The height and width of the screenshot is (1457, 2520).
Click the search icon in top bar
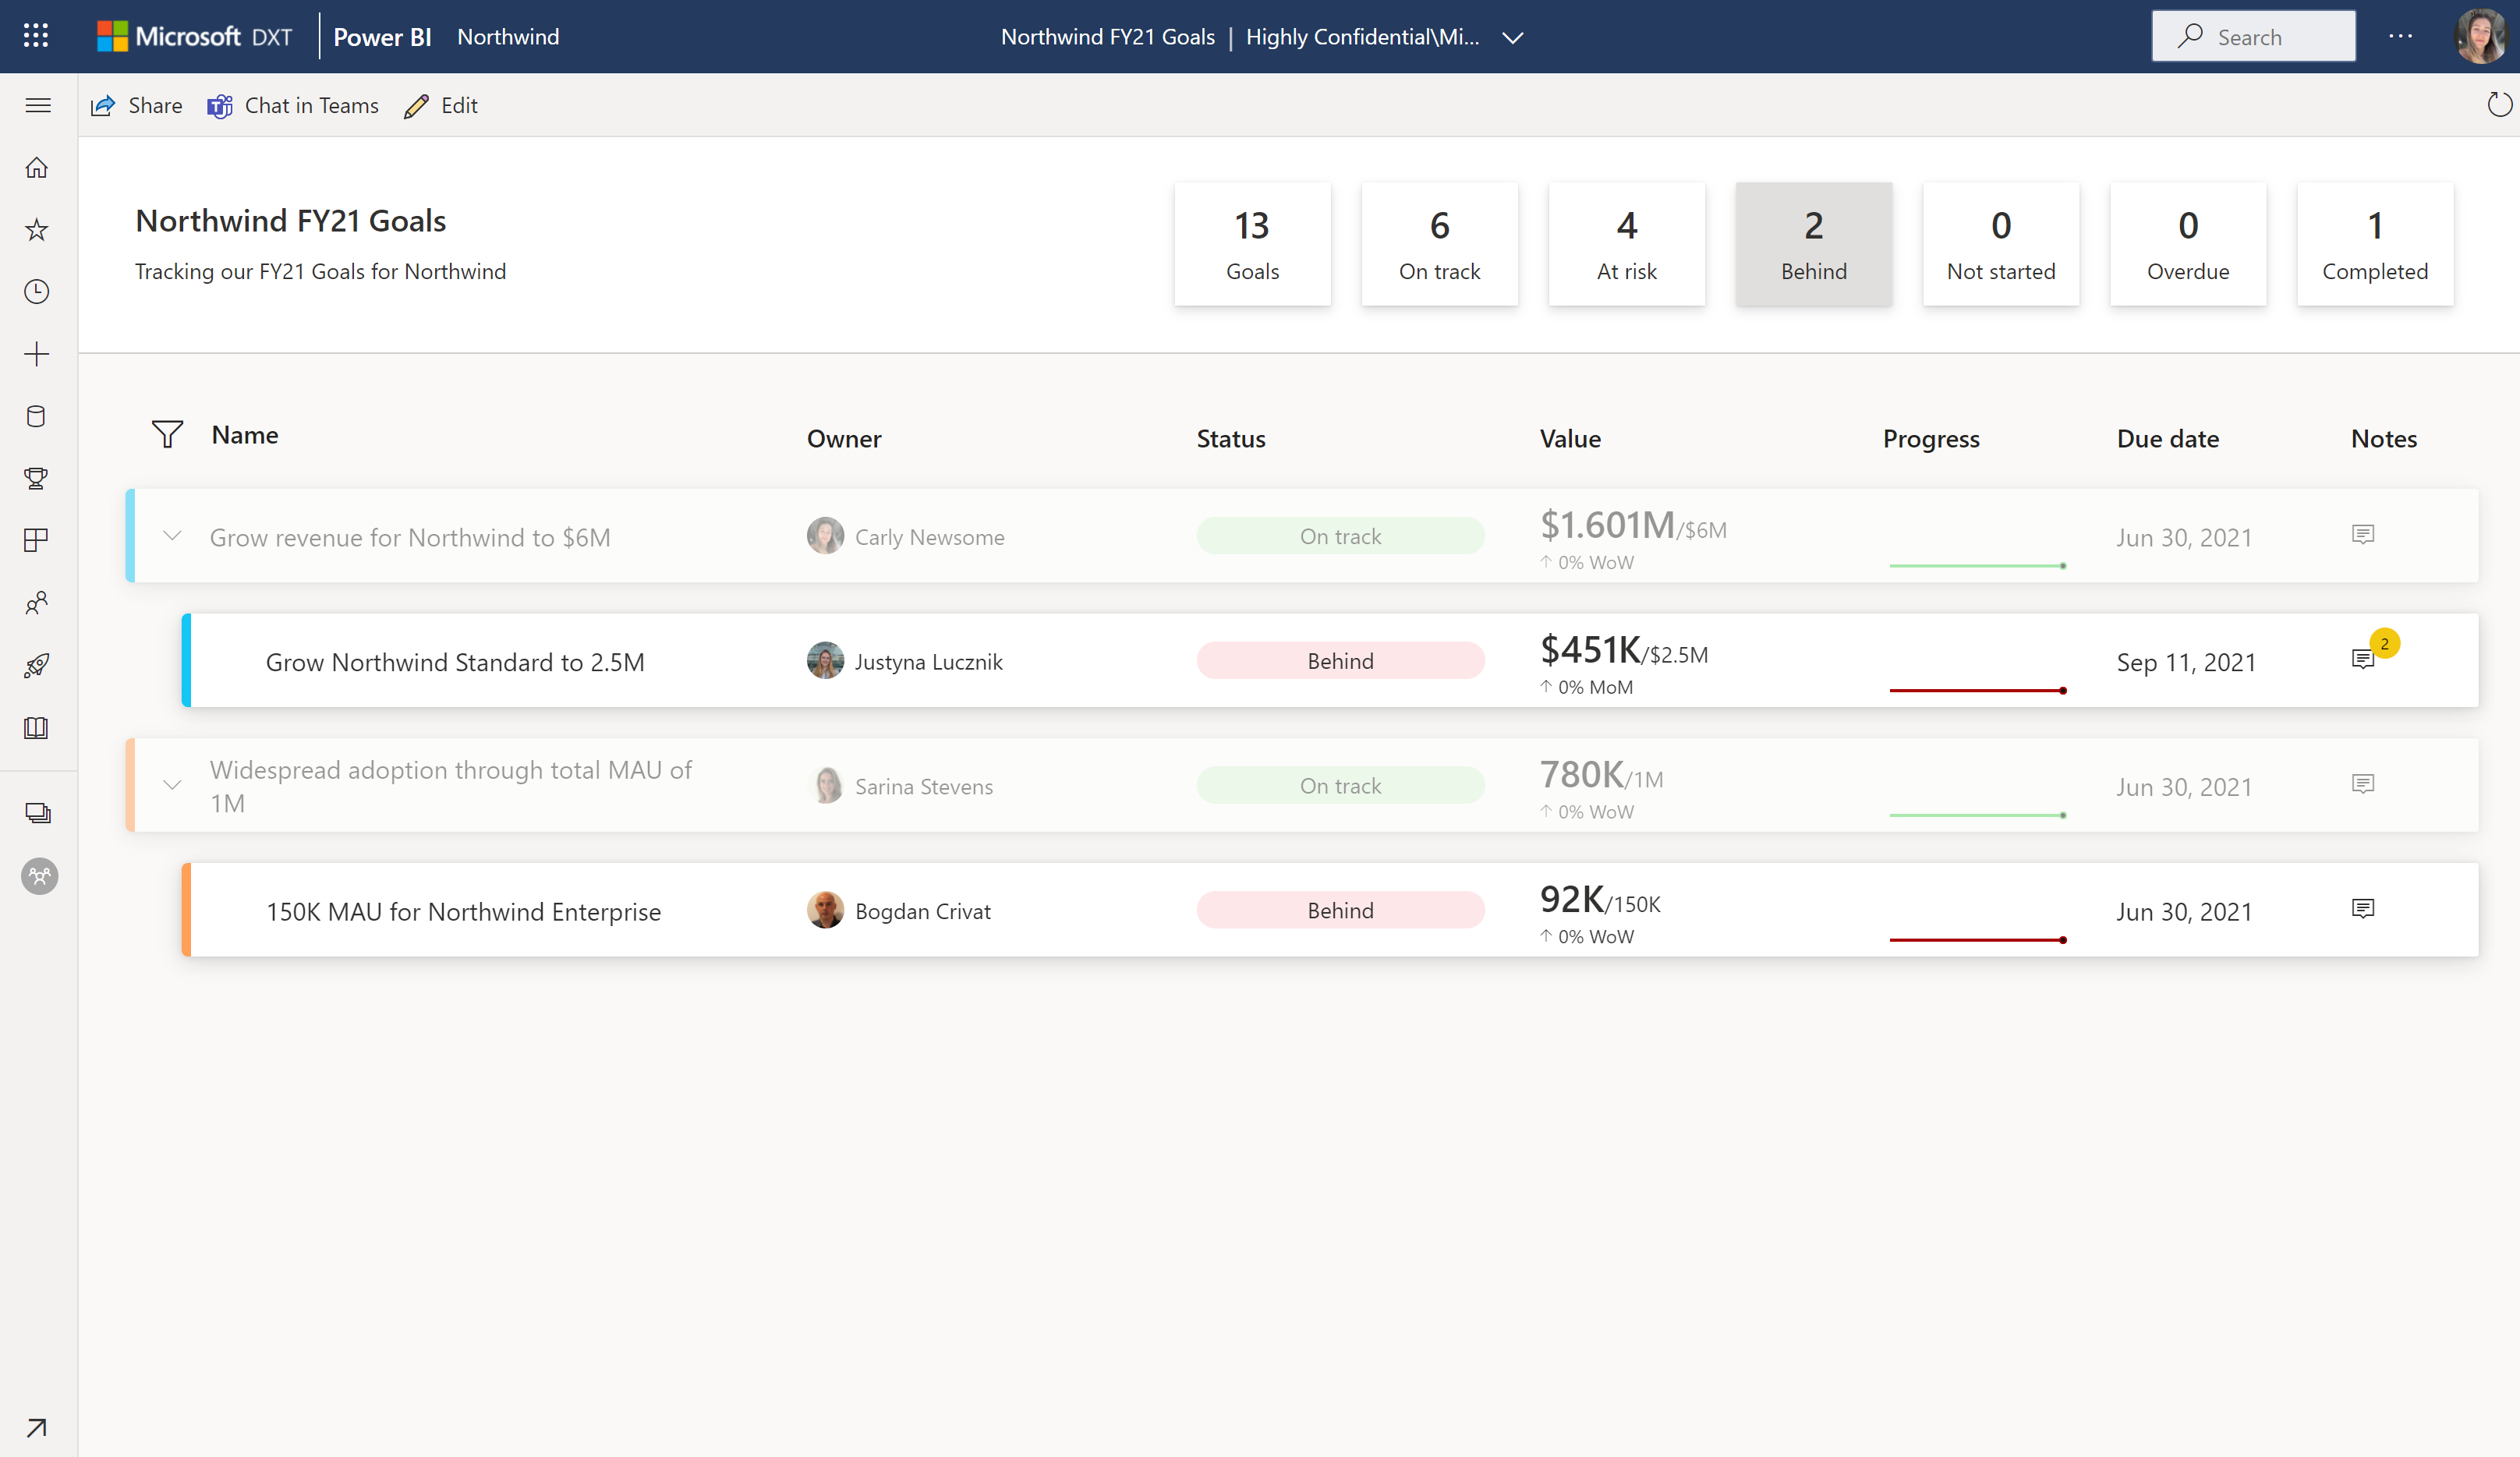pyautogui.click(x=2190, y=34)
